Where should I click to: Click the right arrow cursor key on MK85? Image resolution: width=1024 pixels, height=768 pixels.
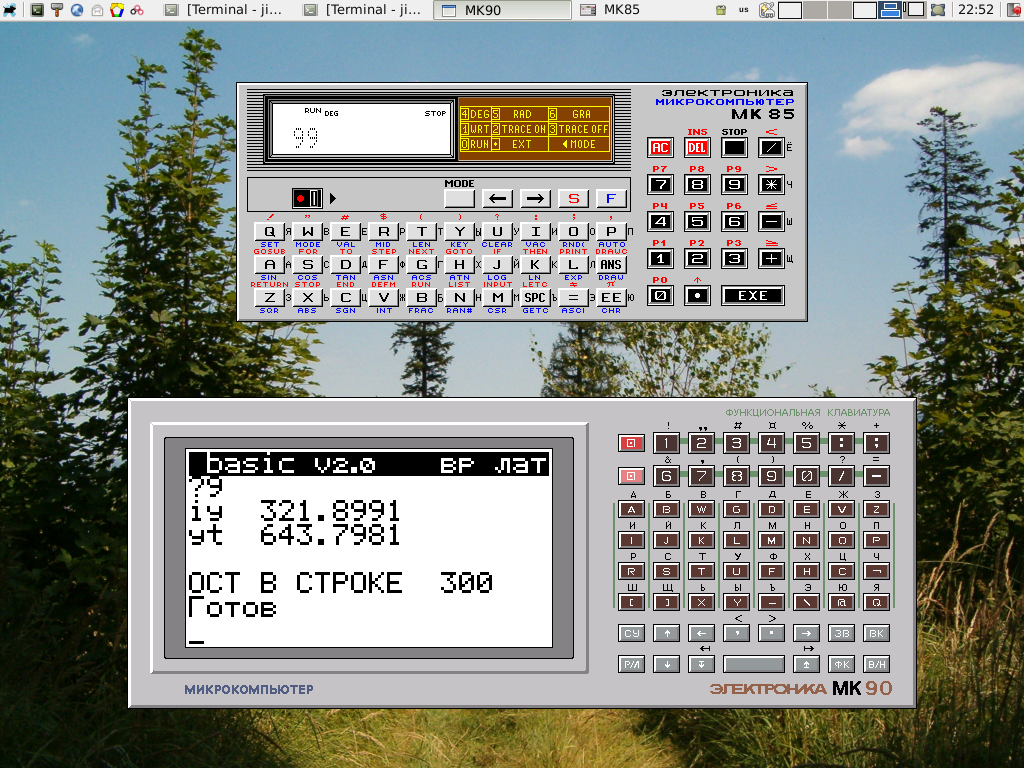(x=536, y=199)
